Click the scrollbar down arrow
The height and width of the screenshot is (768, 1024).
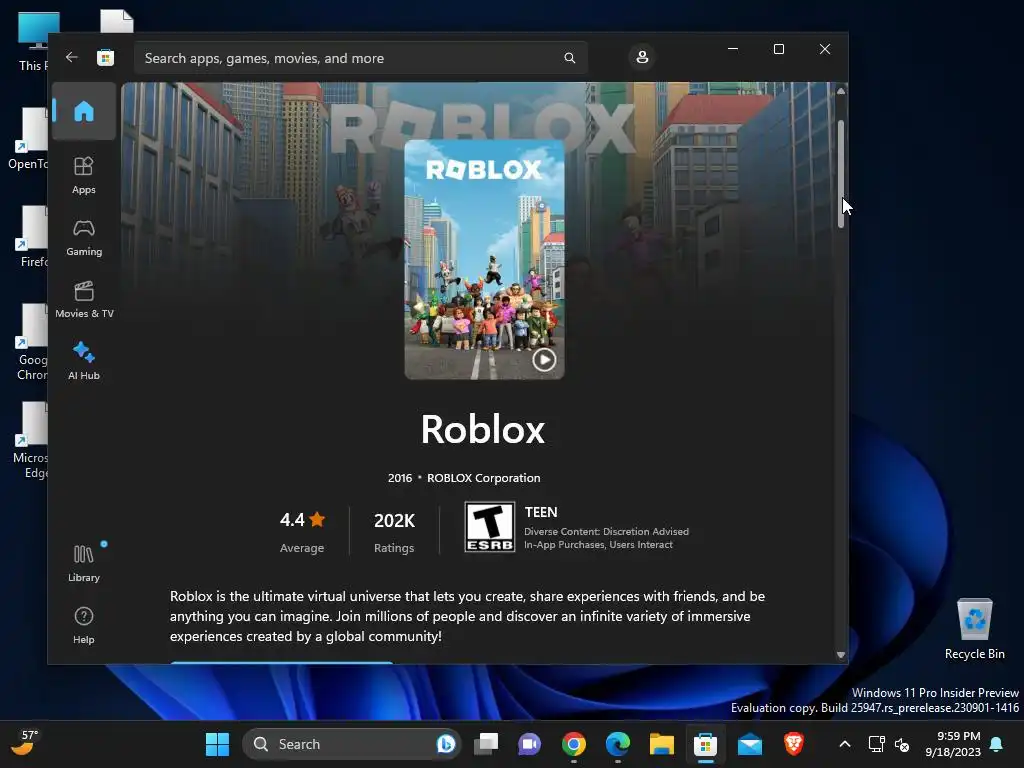tap(840, 655)
